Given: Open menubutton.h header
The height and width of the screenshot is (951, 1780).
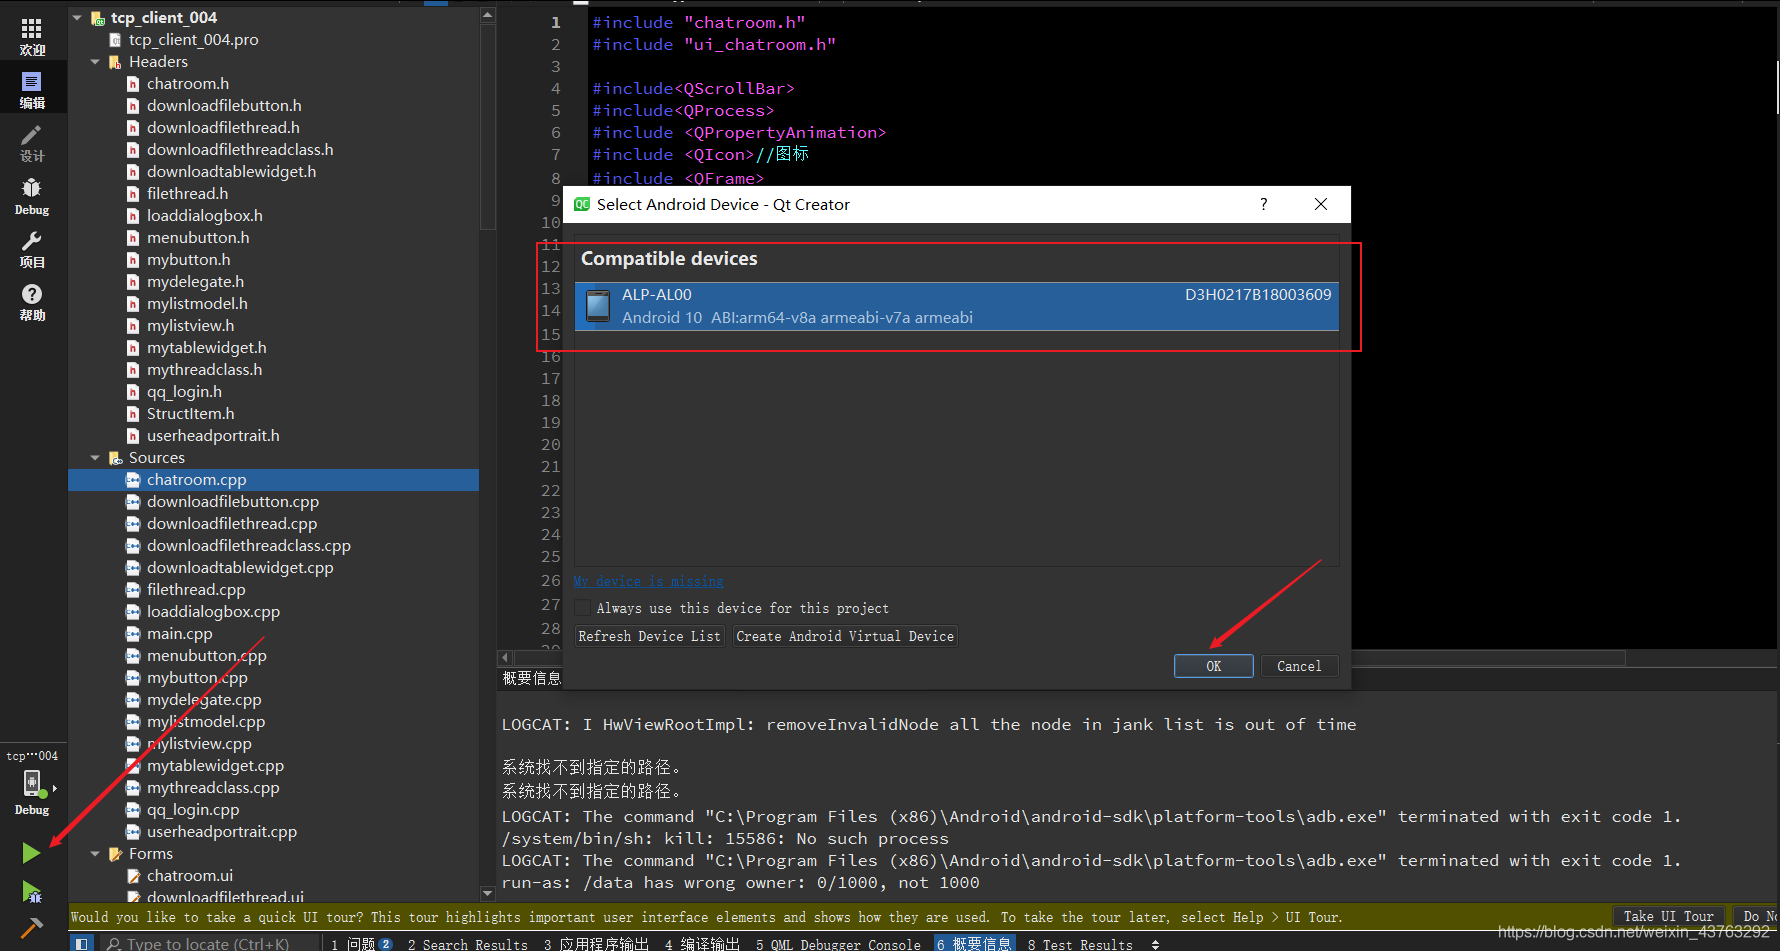Looking at the screenshot, I should 198,238.
